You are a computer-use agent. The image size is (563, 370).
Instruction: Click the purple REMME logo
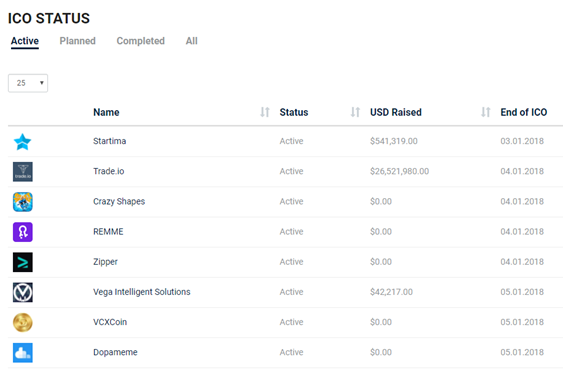pos(23,232)
